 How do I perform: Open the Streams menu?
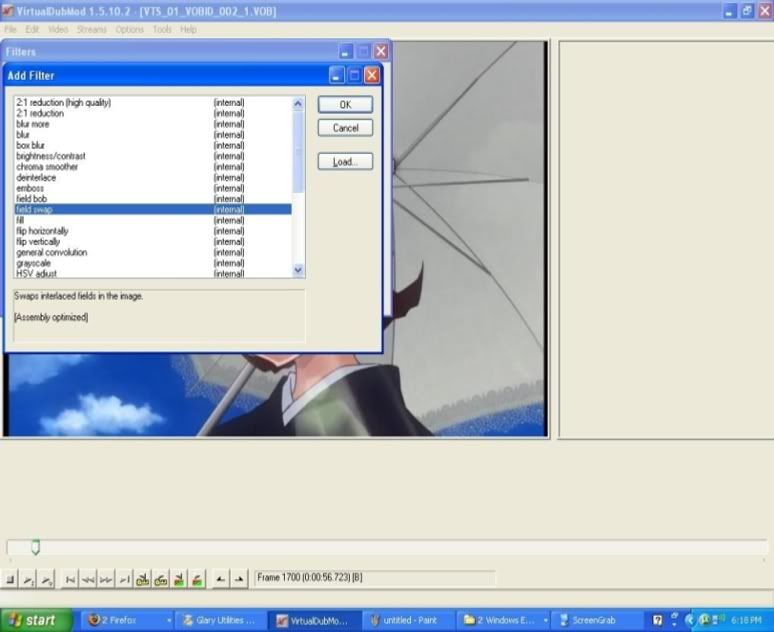92,30
